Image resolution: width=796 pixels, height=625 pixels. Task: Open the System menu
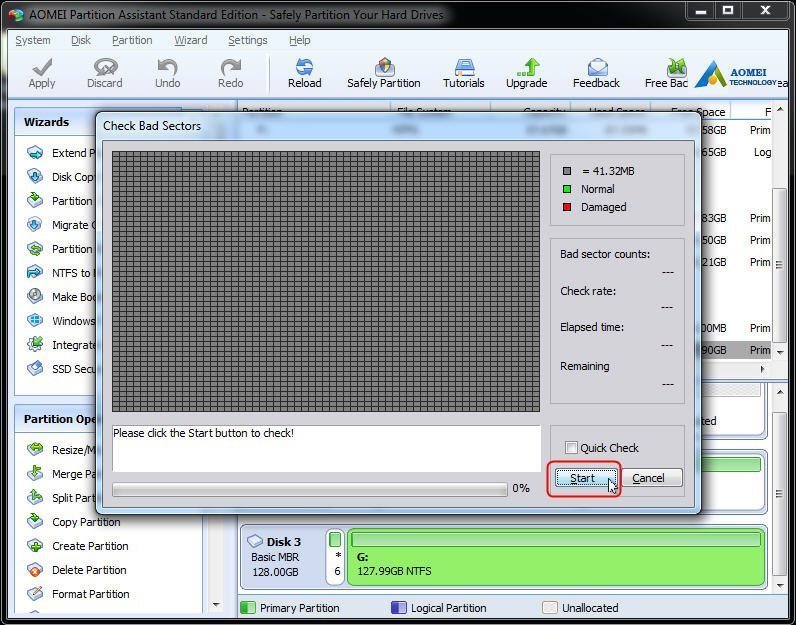[33, 40]
